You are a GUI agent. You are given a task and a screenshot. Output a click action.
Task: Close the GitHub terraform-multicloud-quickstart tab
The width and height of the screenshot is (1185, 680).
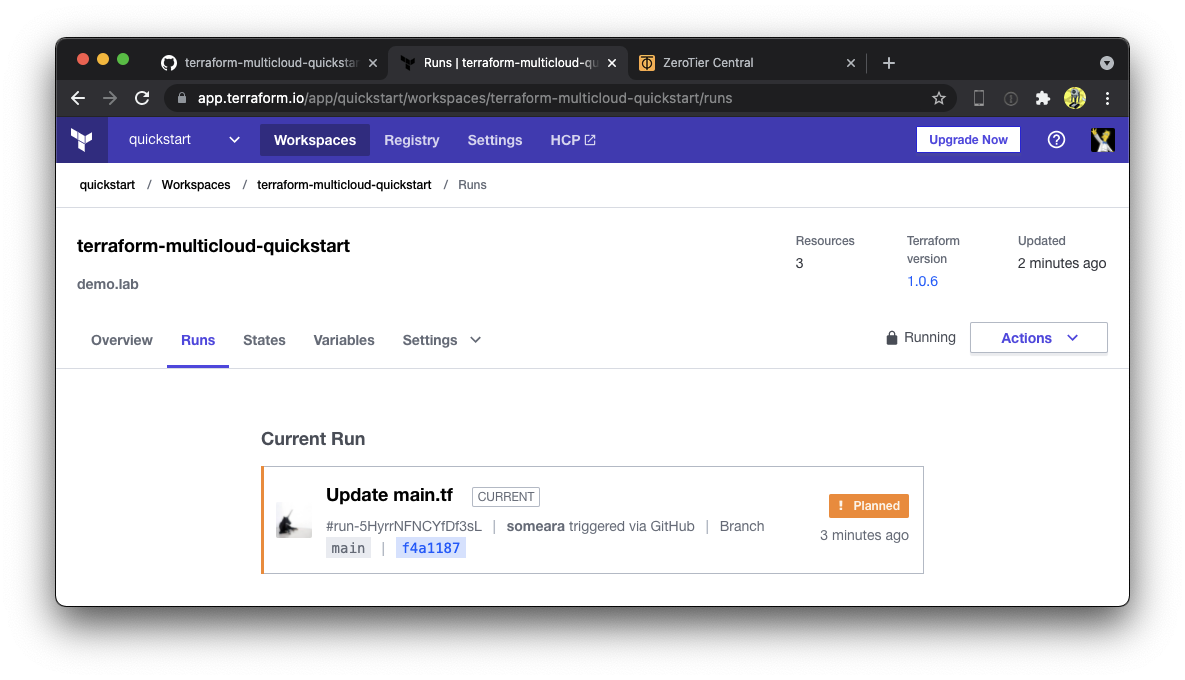pyautogui.click(x=373, y=63)
